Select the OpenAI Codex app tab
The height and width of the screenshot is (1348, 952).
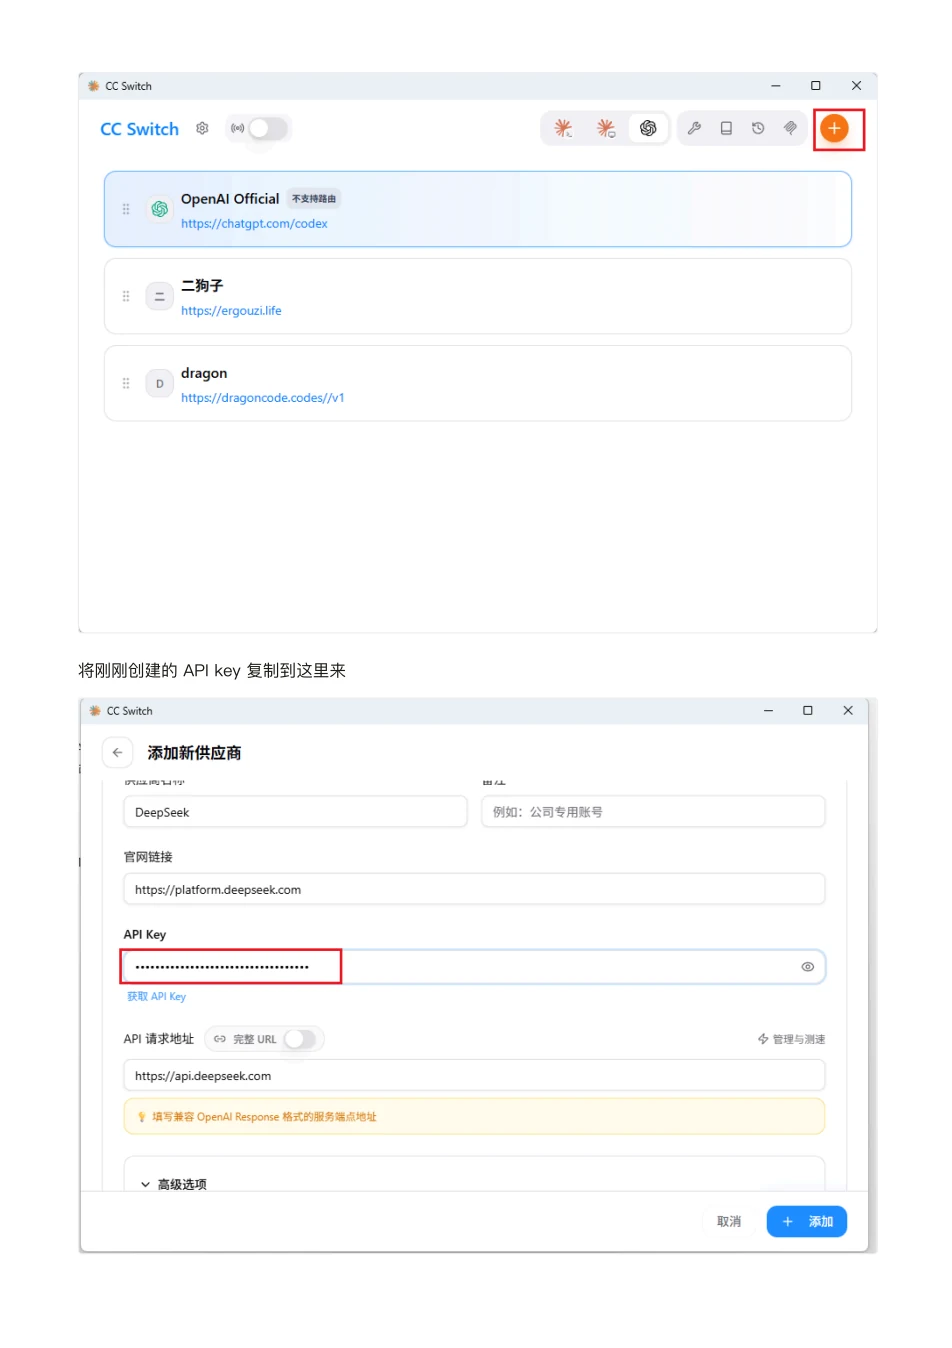pyautogui.click(x=648, y=128)
